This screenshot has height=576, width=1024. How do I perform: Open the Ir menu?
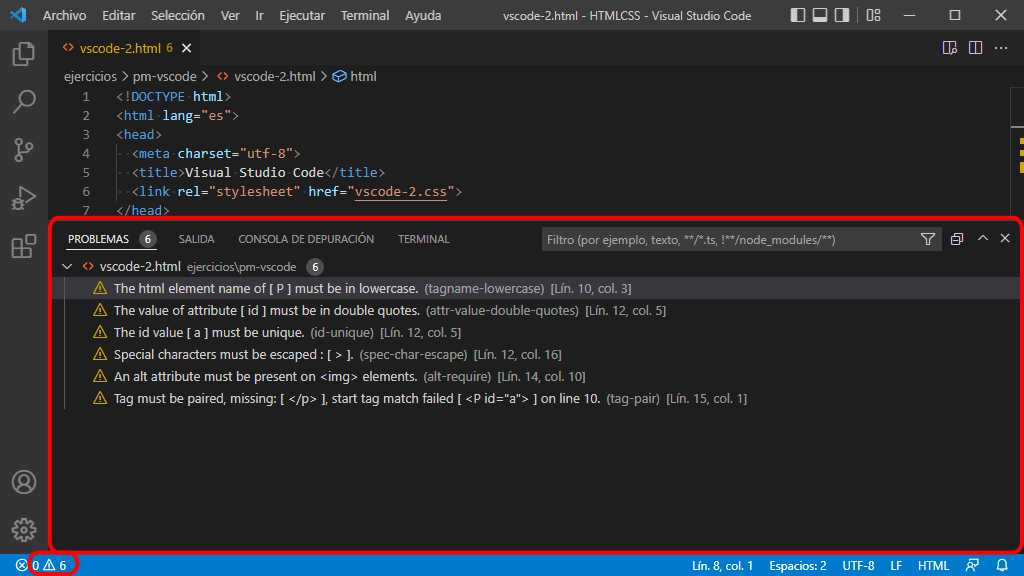pyautogui.click(x=259, y=15)
